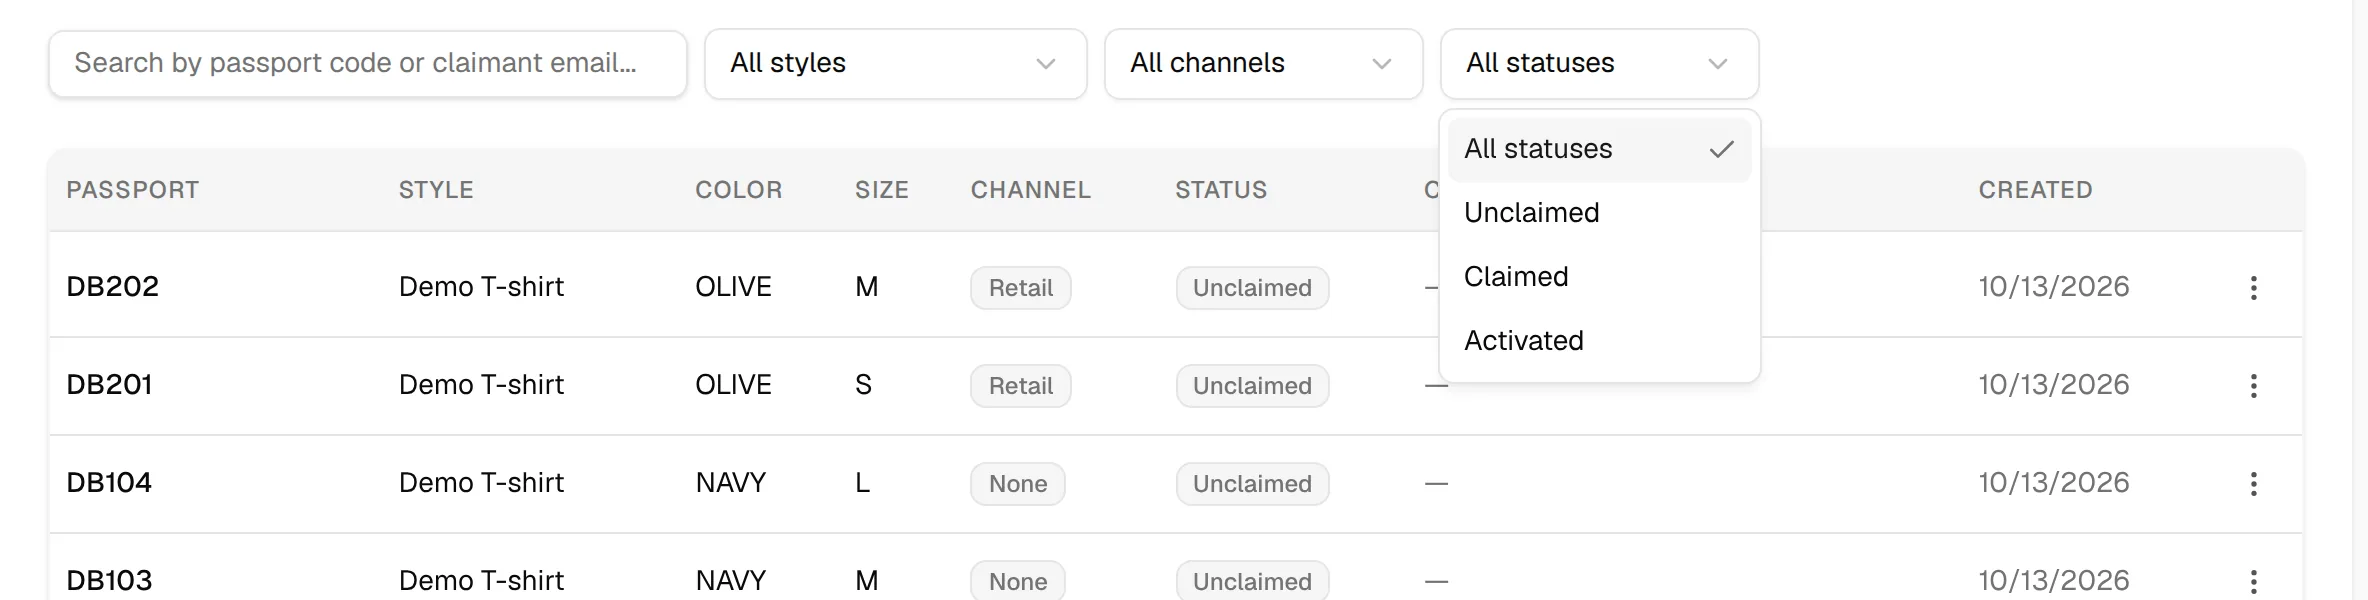Click created date 10/13/2026 in DB202 row
The width and height of the screenshot is (2368, 600).
[x=2054, y=287]
